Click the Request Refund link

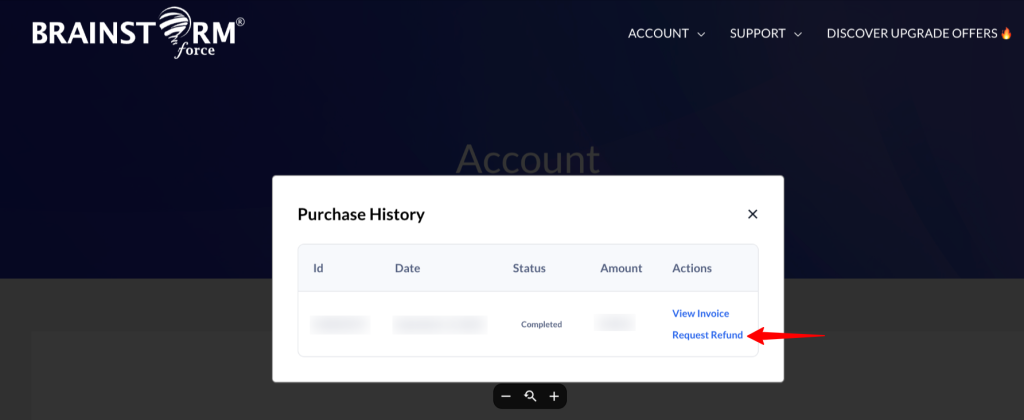(707, 335)
